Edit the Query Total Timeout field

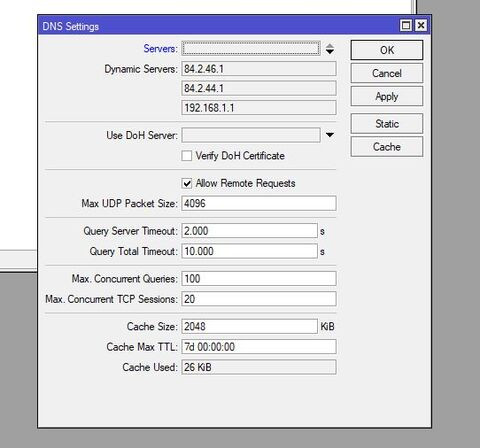coord(249,251)
